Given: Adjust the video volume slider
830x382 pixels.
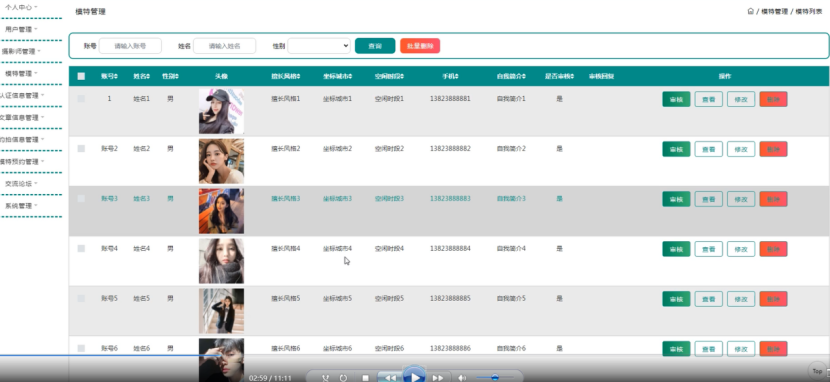Looking at the screenshot, I should (x=494, y=377).
